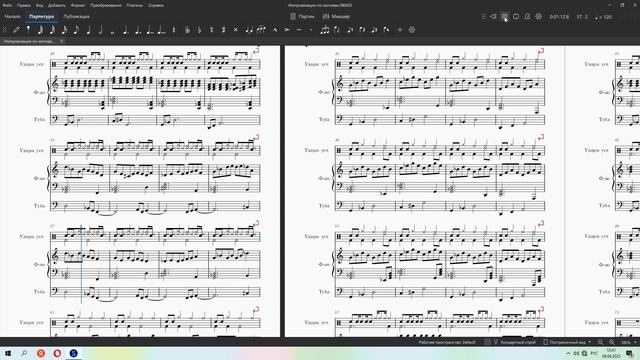Image resolution: width=640 pixels, height=360 pixels.
Task: Select the half note duration
Action: [100, 29]
